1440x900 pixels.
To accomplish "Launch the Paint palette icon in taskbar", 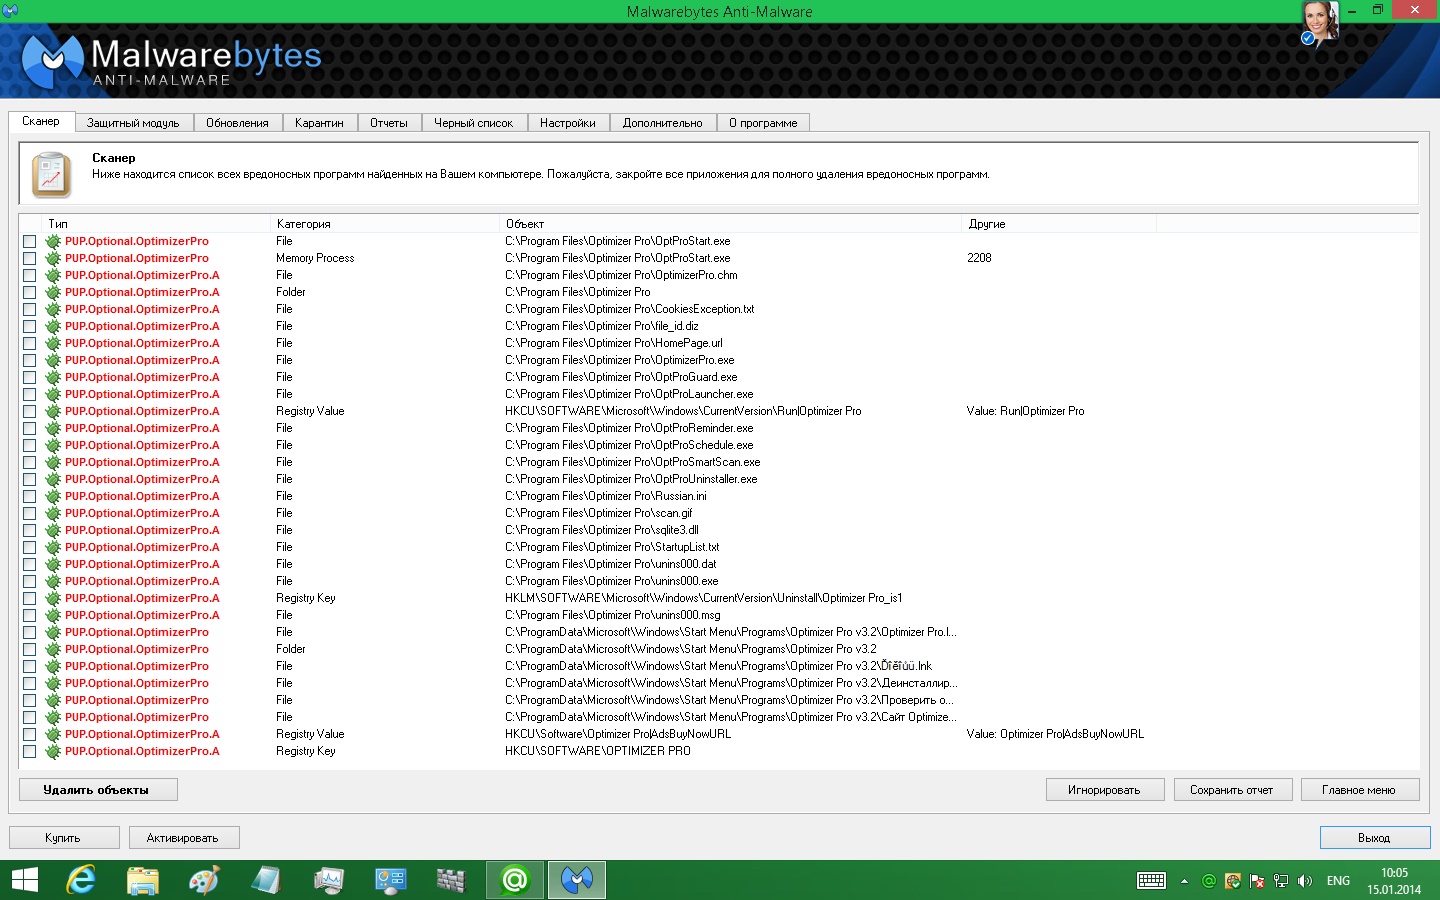I will 204,880.
